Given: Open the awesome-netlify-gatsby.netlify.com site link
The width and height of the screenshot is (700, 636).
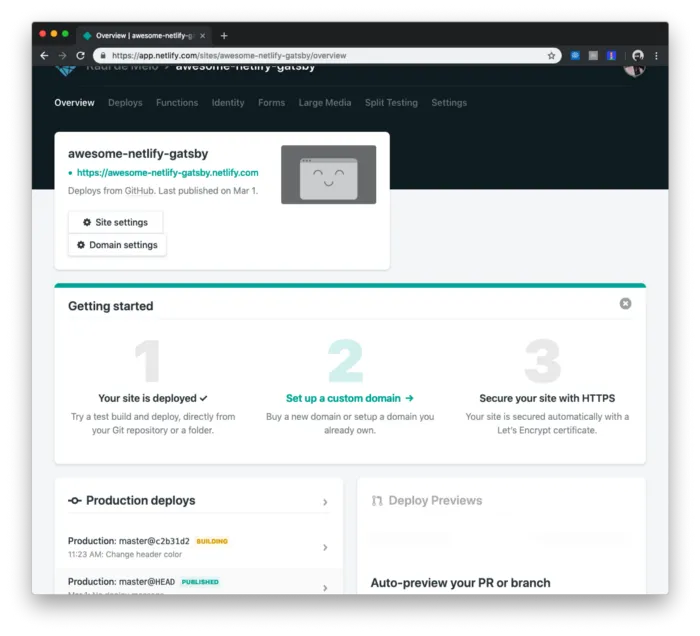Looking at the screenshot, I should 167,173.
